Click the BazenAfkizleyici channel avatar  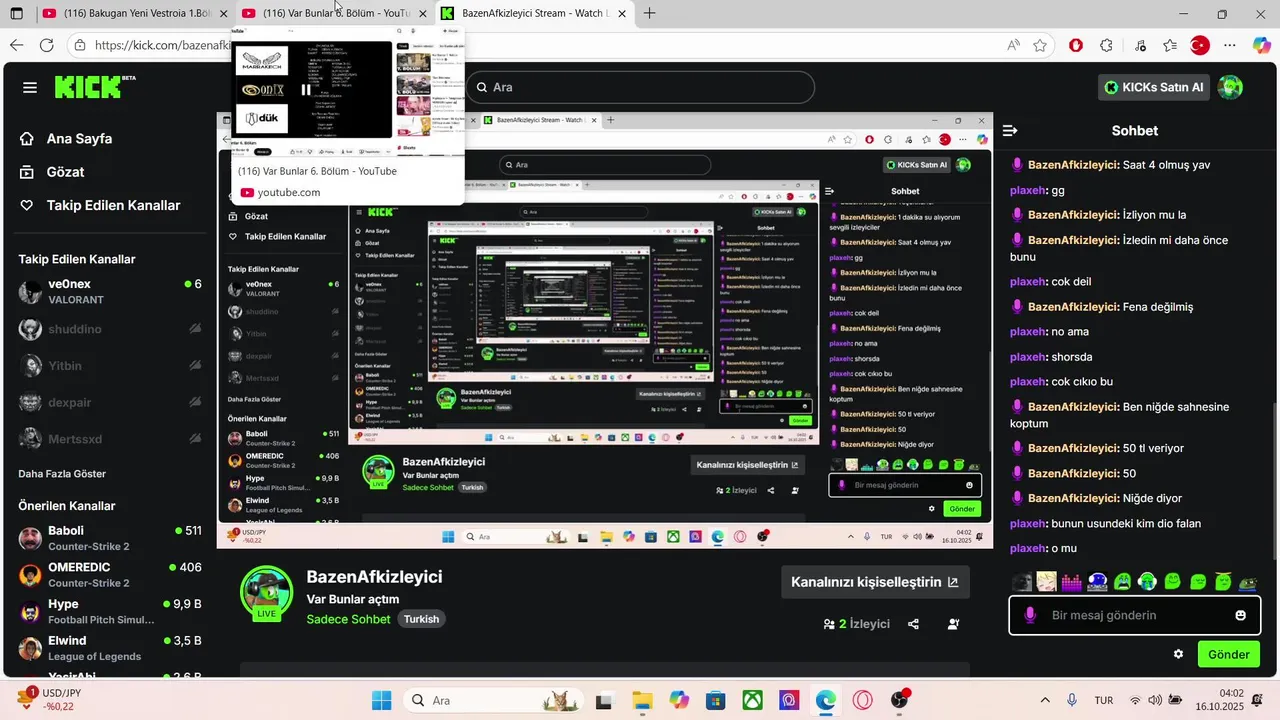point(266,592)
